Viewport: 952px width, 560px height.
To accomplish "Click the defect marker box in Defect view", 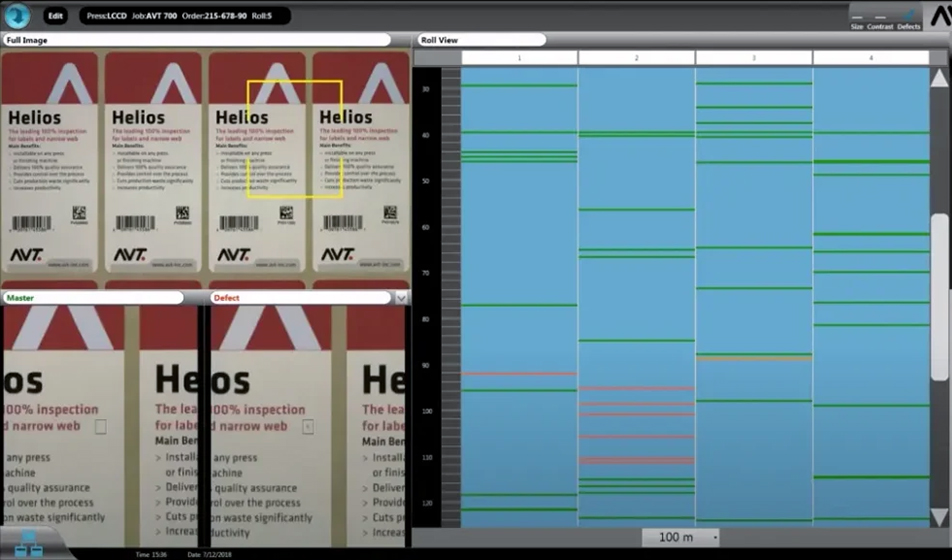I will (308, 426).
